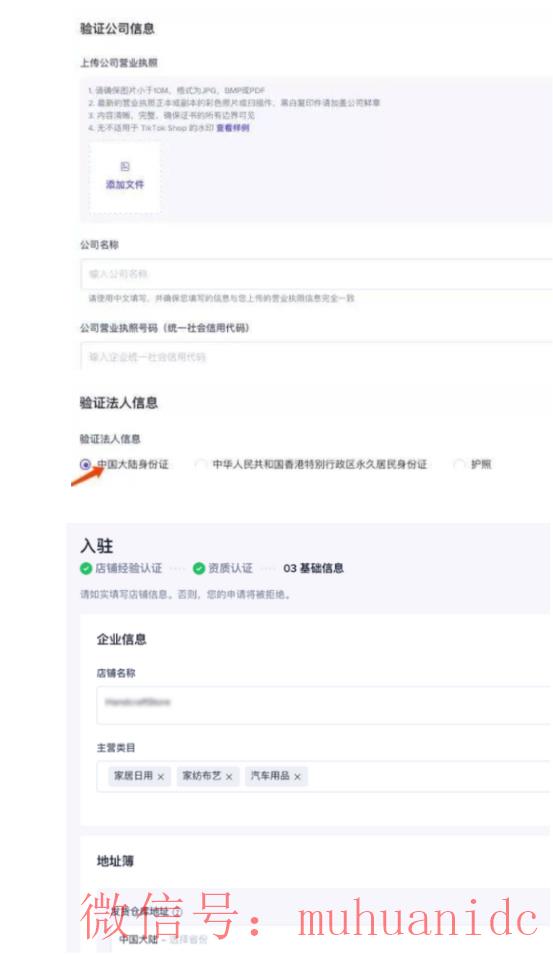
Task: Click green check beside 店铺经验认证
Action: pyautogui.click(x=86, y=568)
